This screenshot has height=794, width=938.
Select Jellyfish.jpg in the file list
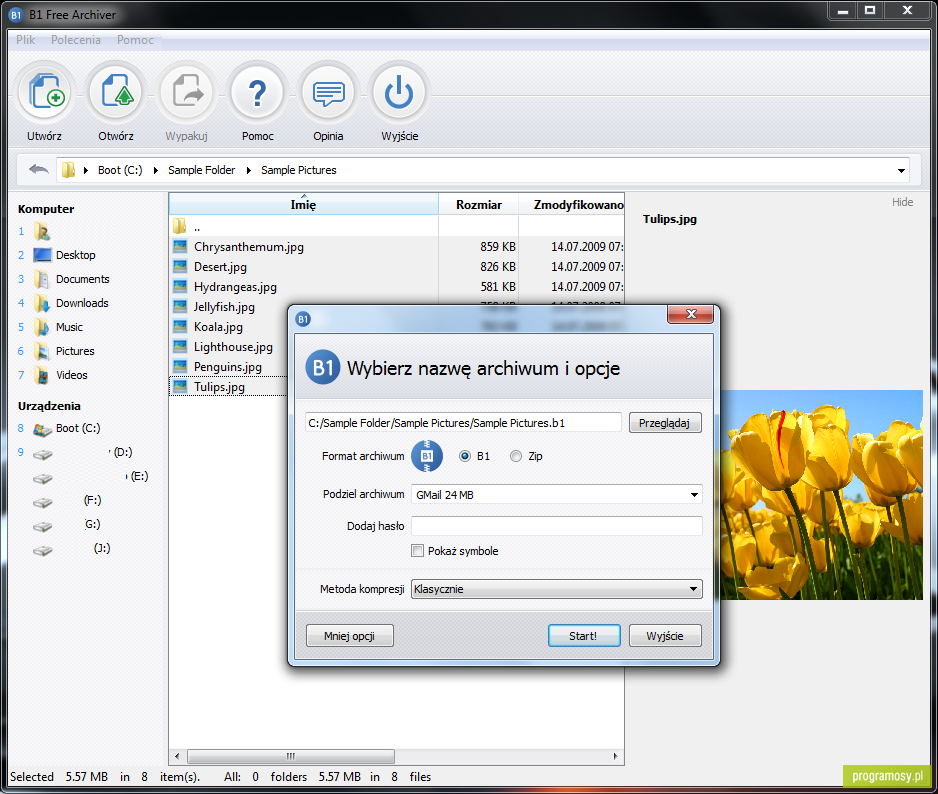click(x=224, y=307)
